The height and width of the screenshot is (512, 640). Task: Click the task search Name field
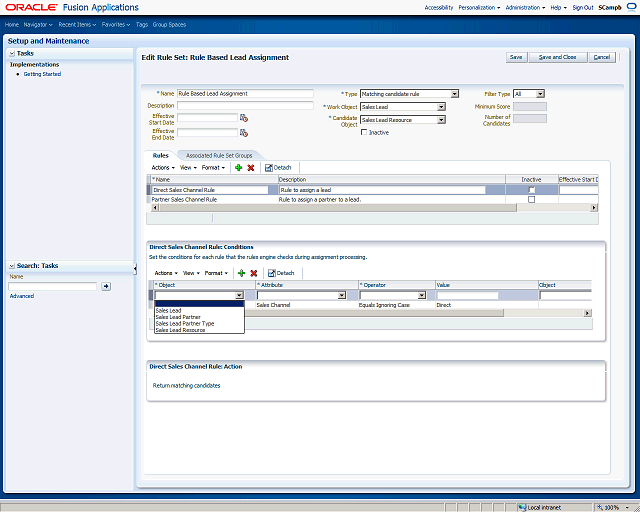point(53,286)
